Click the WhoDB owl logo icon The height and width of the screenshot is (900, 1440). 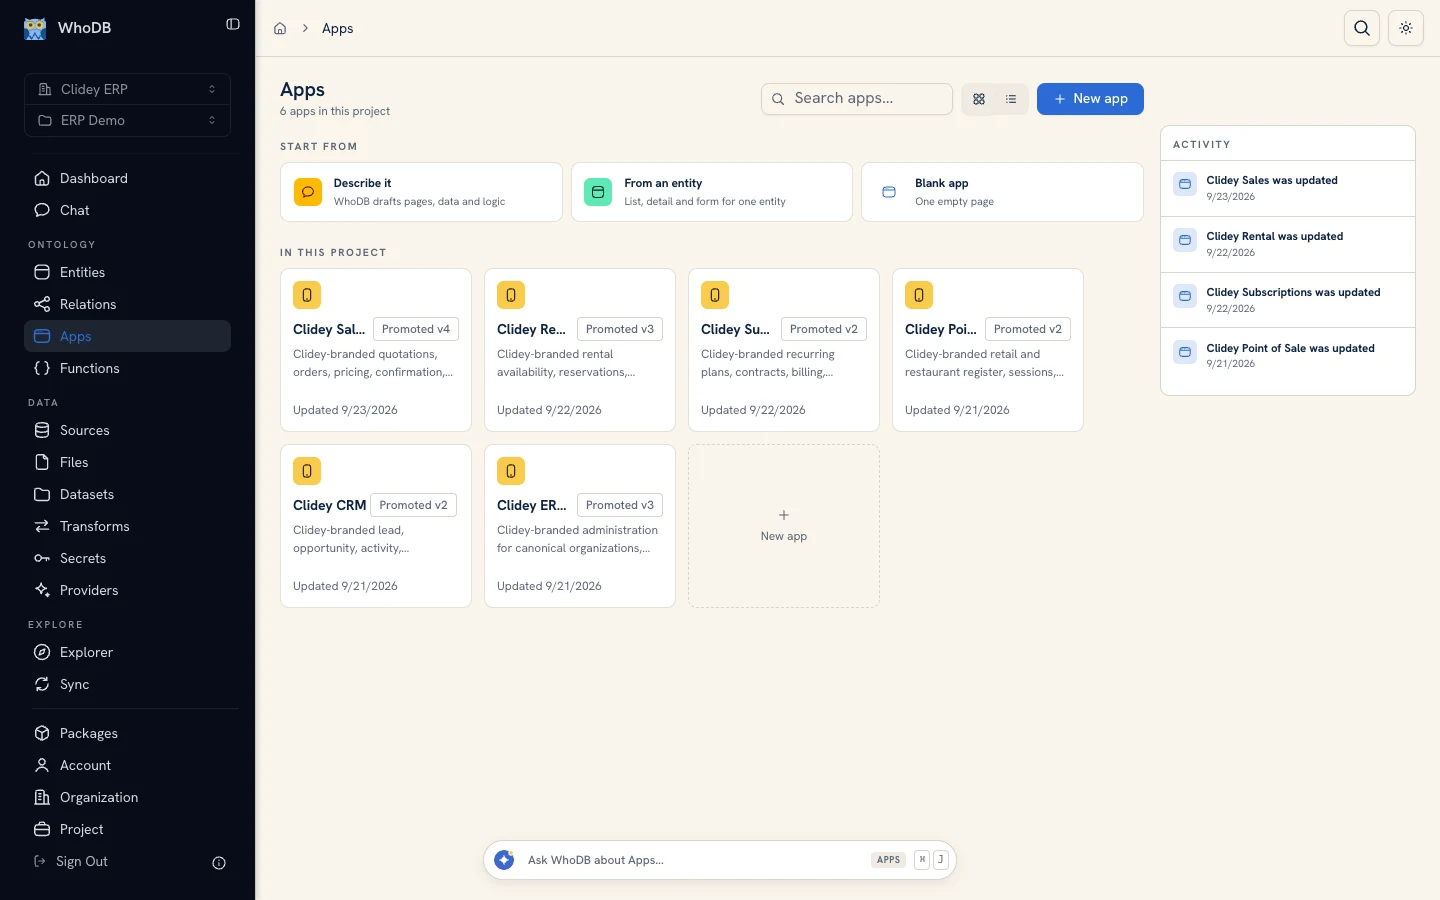click(x=35, y=28)
